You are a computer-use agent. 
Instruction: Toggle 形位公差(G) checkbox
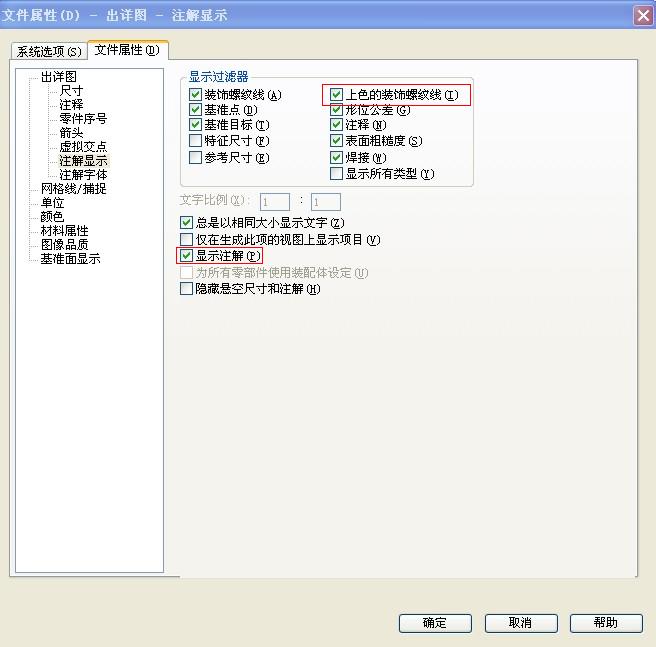(336, 110)
